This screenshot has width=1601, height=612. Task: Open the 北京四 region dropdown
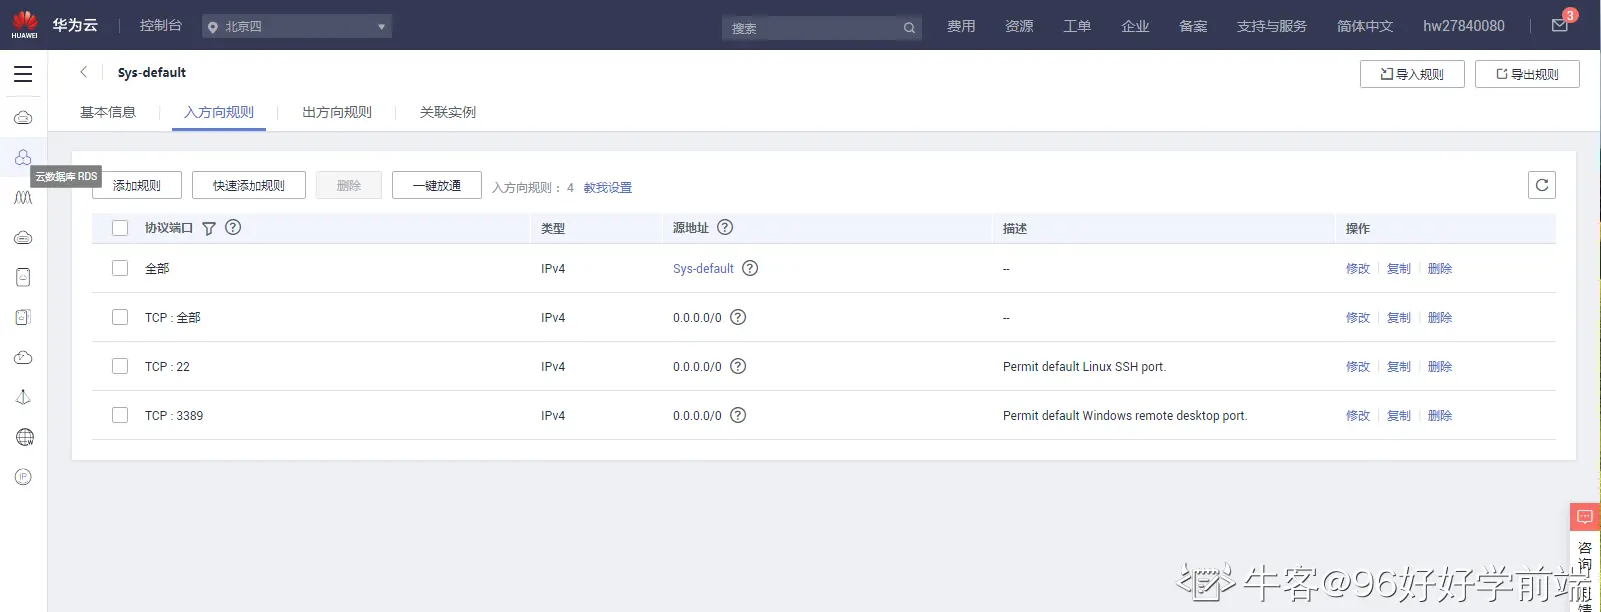click(297, 27)
